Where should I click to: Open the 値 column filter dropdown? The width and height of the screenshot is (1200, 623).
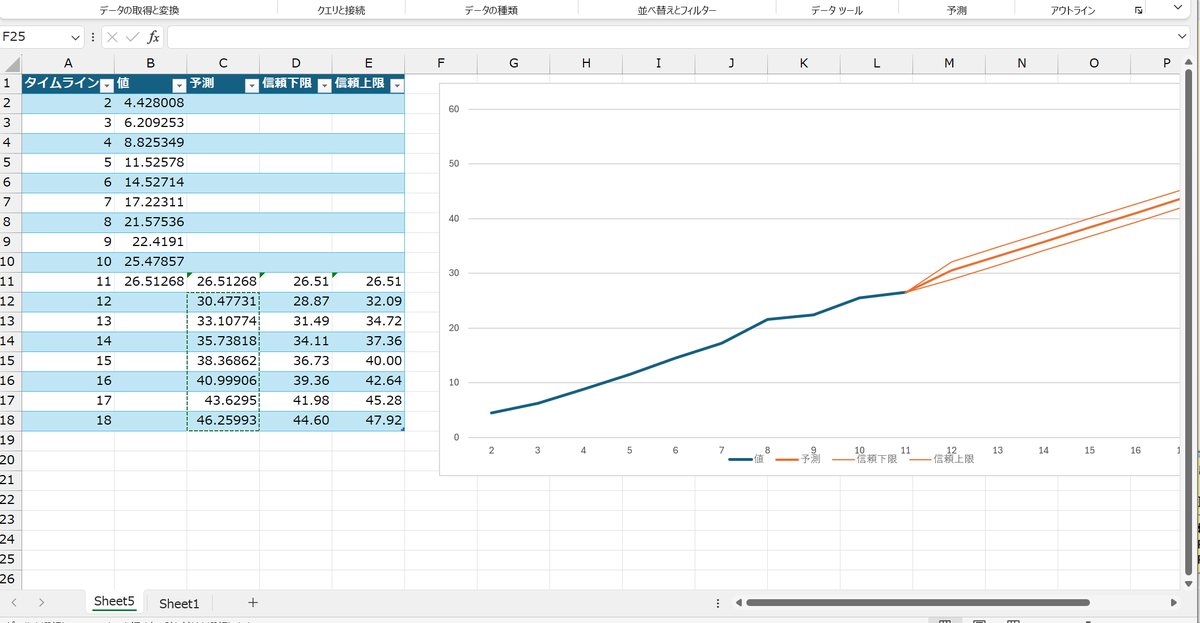[x=179, y=85]
